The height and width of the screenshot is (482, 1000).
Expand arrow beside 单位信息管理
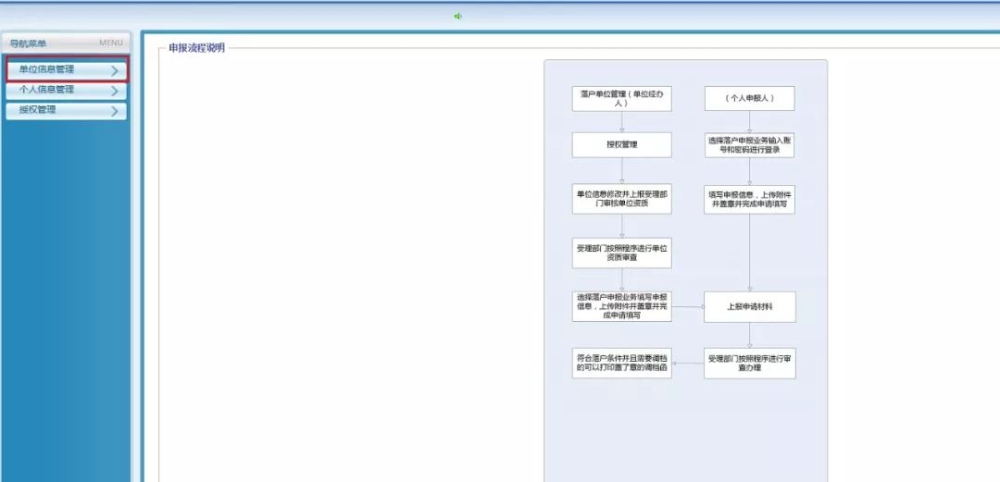click(x=116, y=71)
